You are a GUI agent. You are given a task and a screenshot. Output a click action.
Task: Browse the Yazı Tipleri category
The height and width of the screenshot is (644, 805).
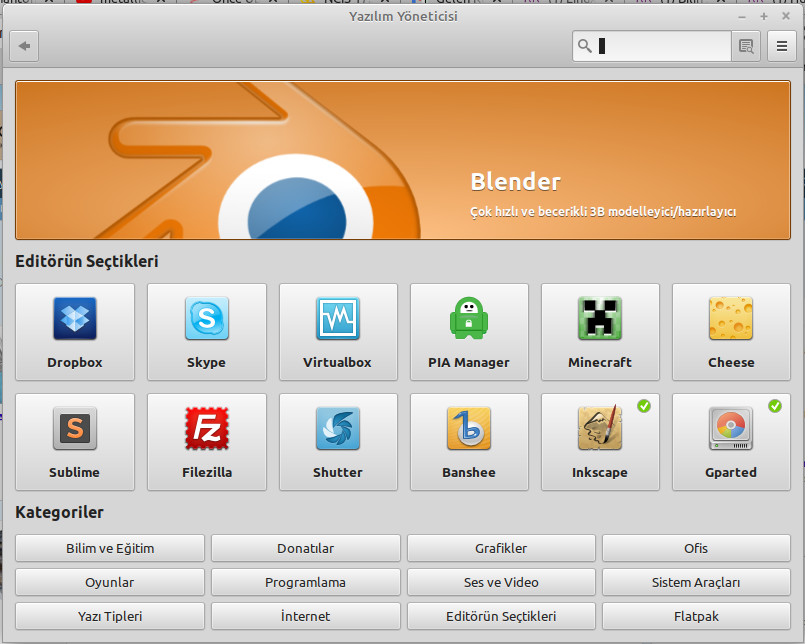tap(110, 616)
